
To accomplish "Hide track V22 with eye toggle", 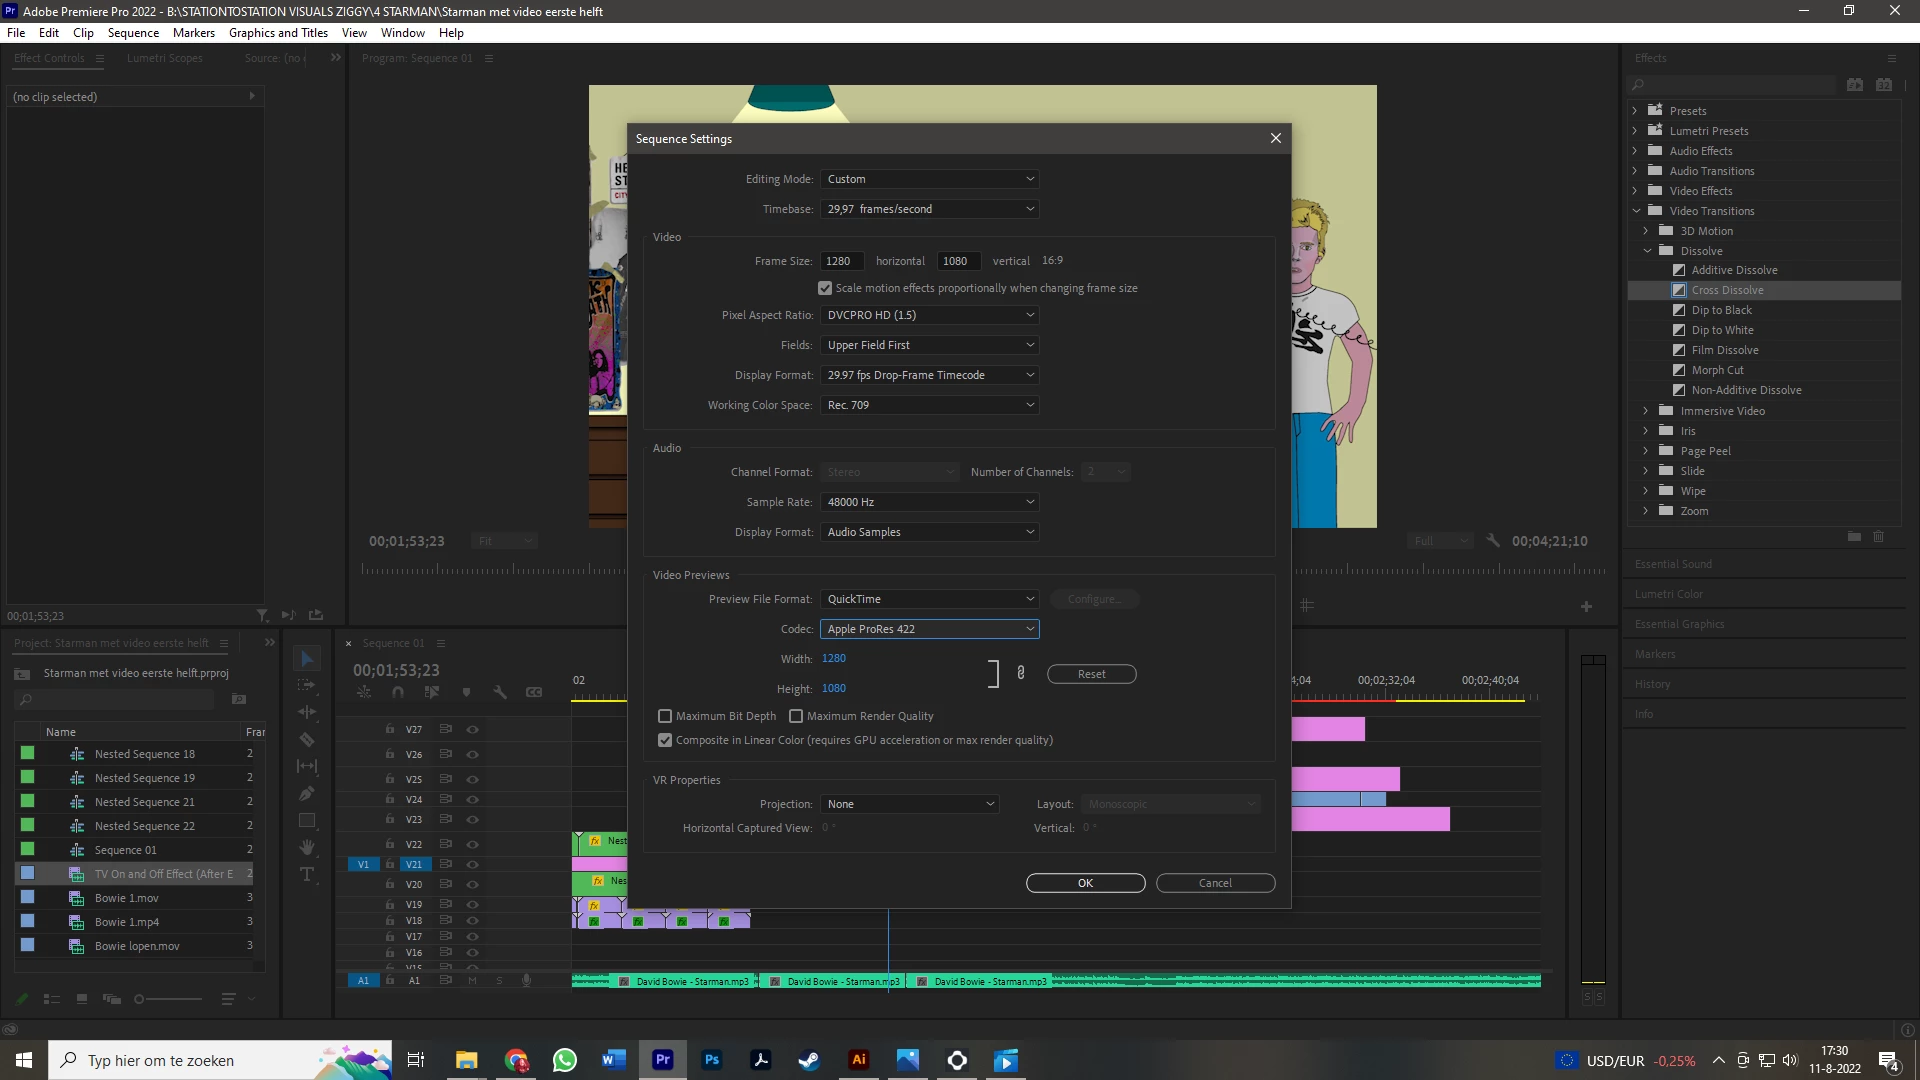I will (472, 844).
